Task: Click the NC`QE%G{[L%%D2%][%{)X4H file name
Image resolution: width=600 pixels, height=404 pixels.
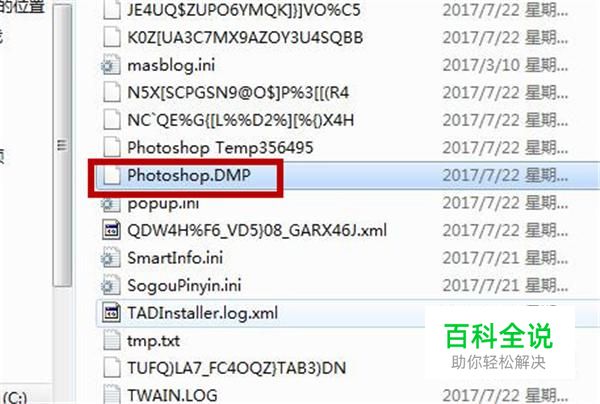Action: coord(240,121)
